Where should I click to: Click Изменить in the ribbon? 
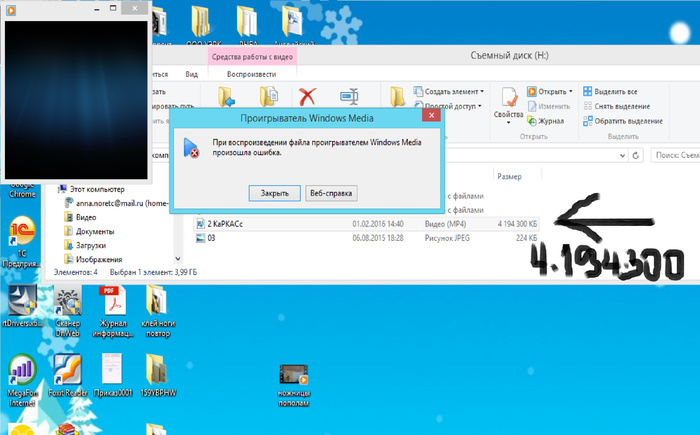549,106
